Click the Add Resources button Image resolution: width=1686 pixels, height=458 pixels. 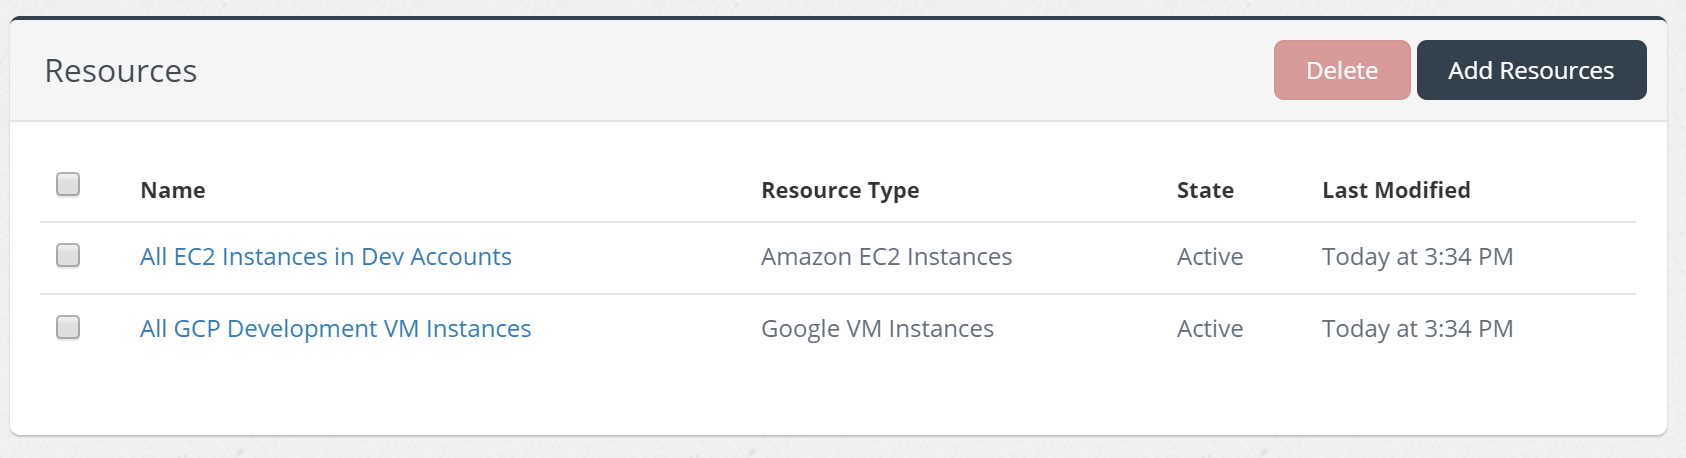click(x=1530, y=70)
